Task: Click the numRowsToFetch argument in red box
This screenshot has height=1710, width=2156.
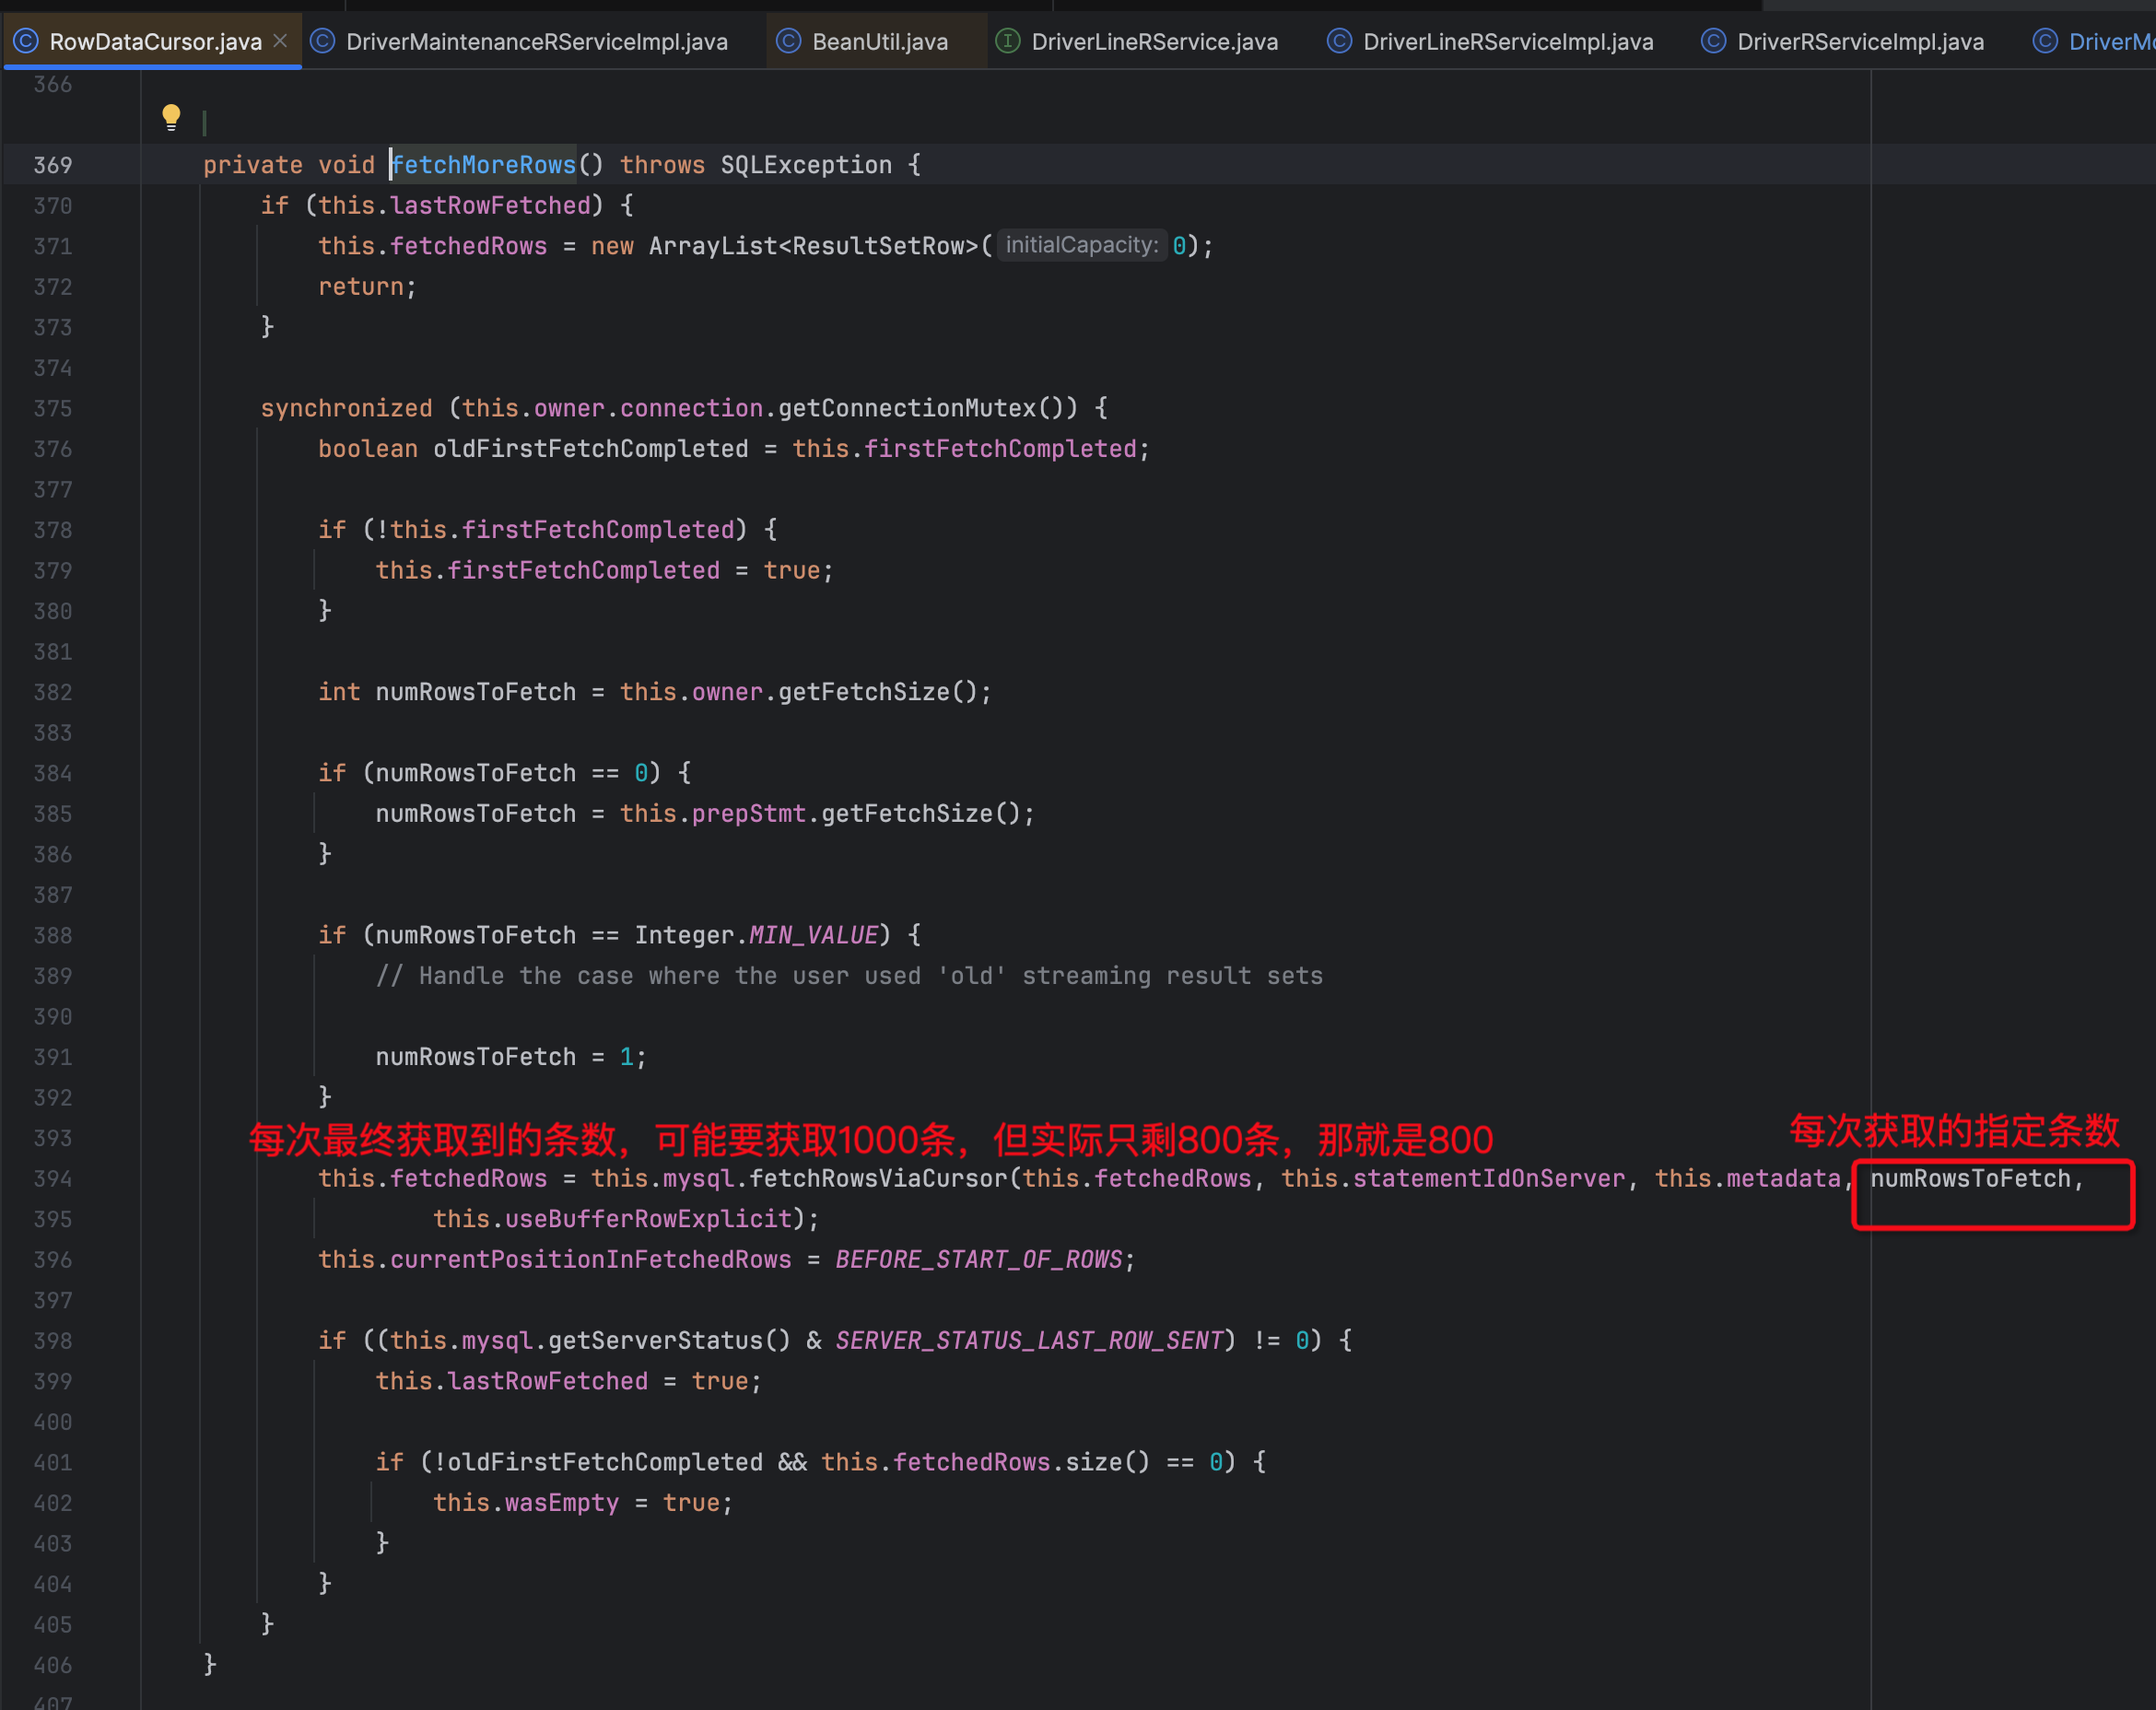Action: pyautogui.click(x=1969, y=1179)
